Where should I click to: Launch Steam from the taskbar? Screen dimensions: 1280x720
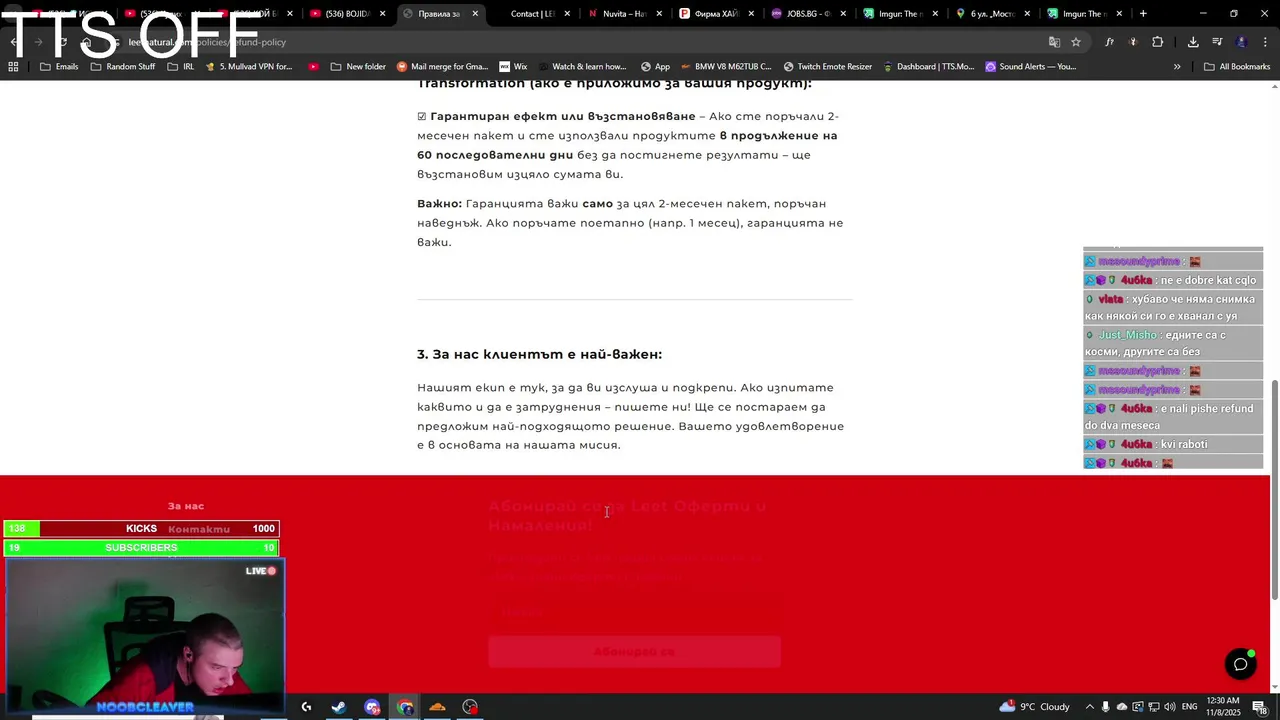(339, 707)
